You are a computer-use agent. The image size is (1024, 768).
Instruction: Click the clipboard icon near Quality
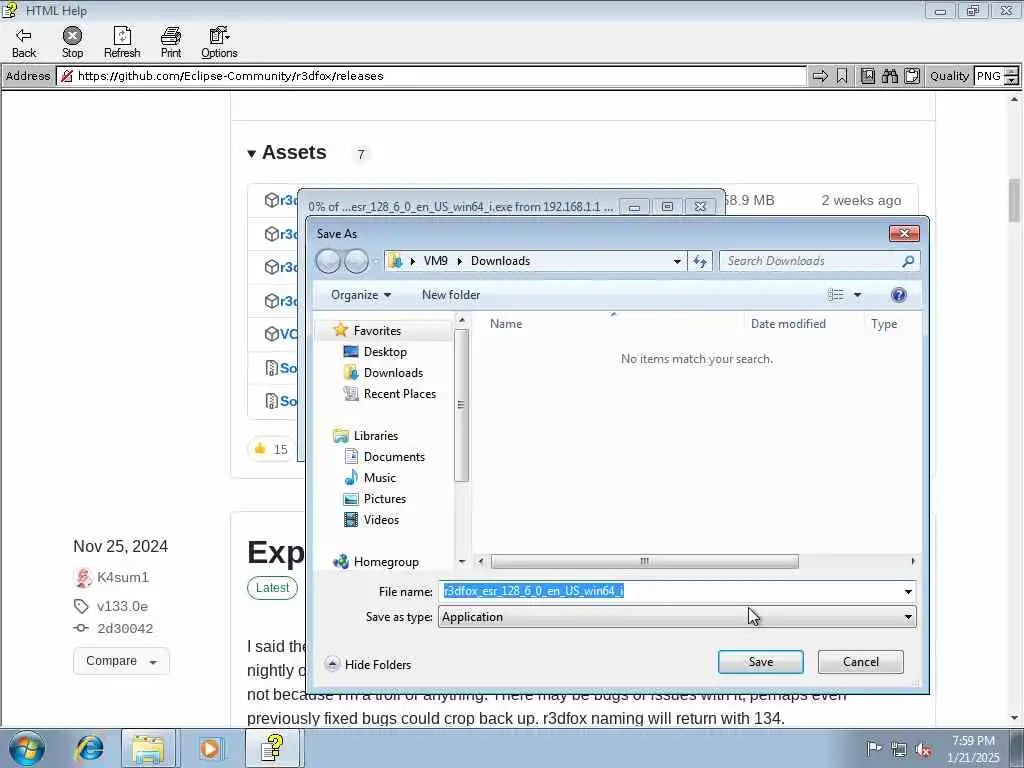tap(912, 76)
